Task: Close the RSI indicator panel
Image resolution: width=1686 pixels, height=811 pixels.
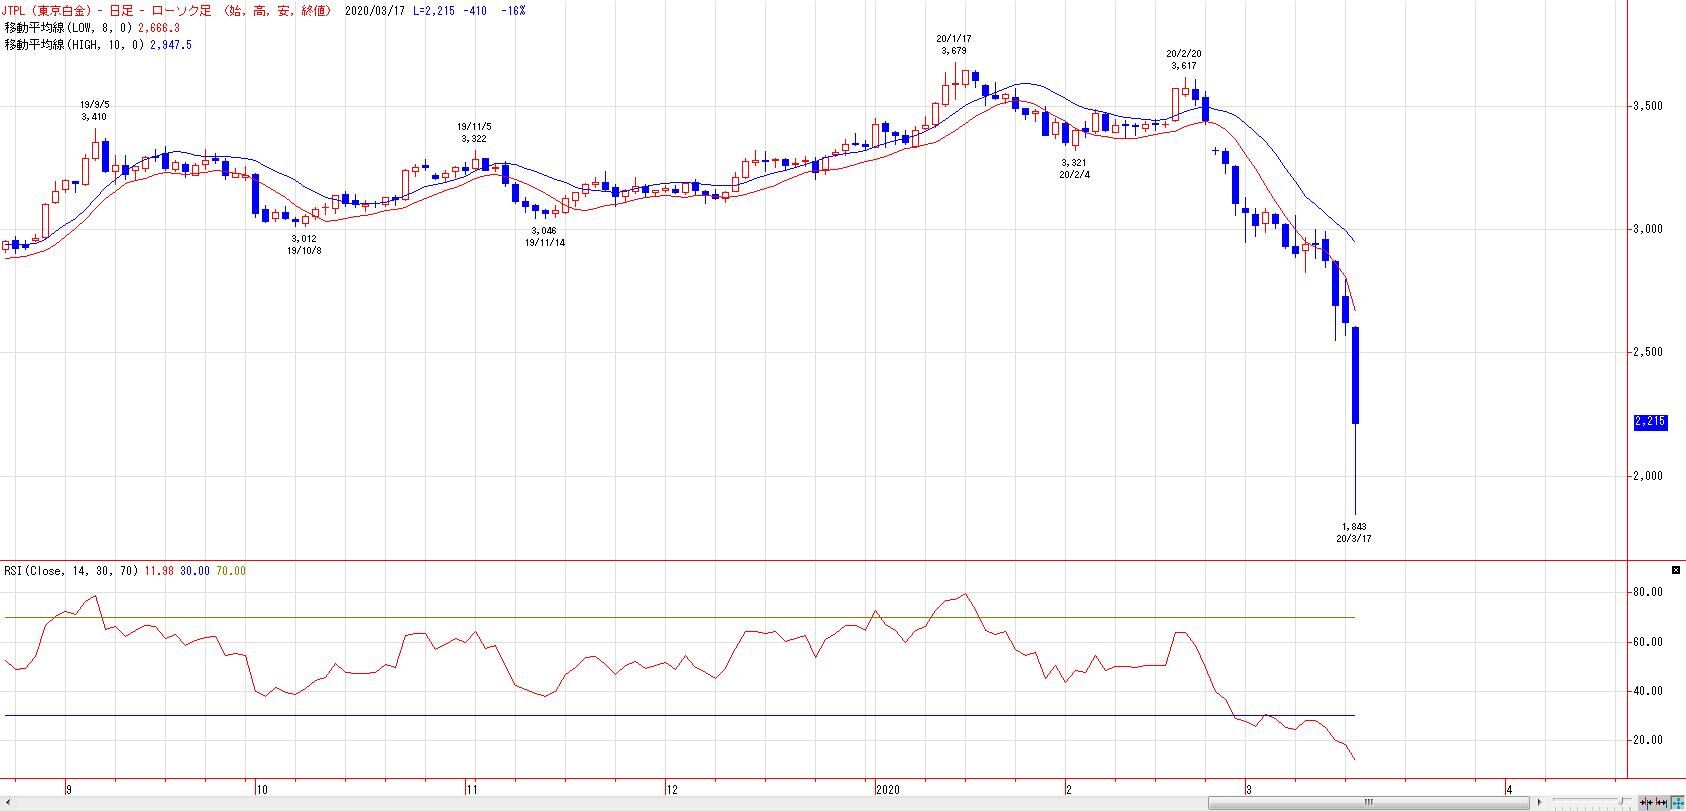Action: [1676, 570]
